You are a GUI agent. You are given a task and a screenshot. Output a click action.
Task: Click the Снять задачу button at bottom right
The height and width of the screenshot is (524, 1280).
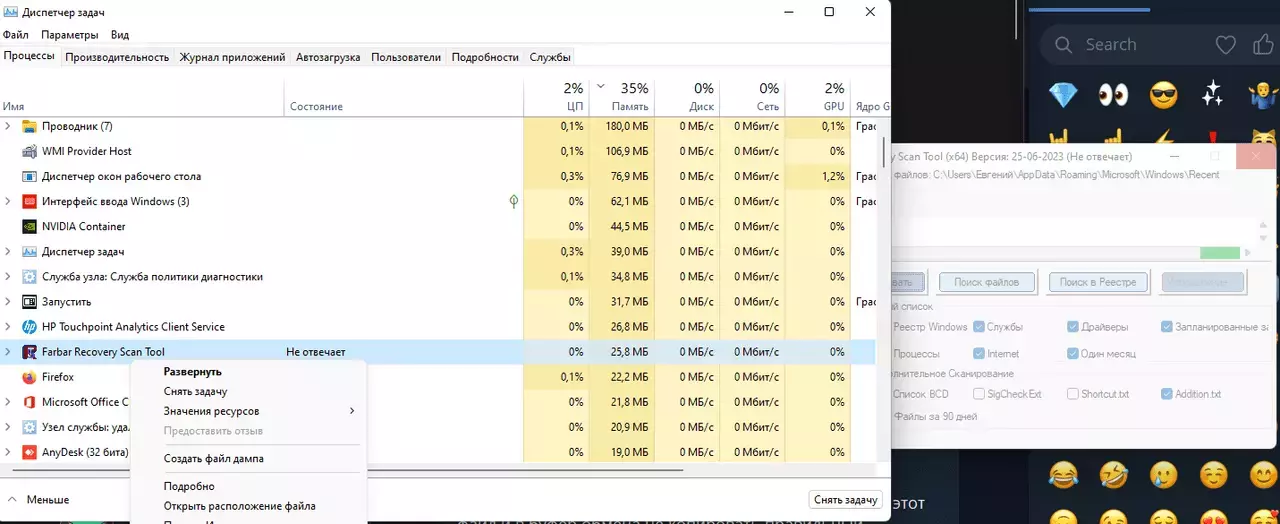coord(846,499)
